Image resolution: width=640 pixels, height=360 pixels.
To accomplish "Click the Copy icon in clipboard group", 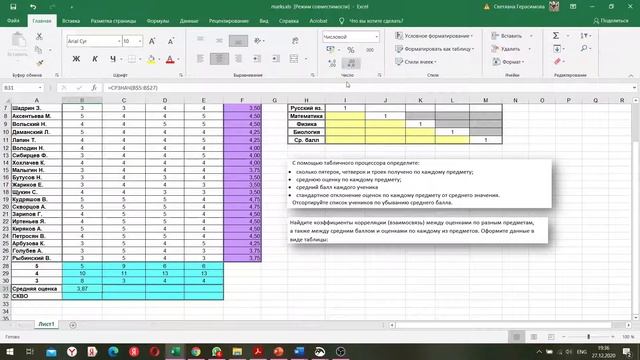I will click(39, 50).
